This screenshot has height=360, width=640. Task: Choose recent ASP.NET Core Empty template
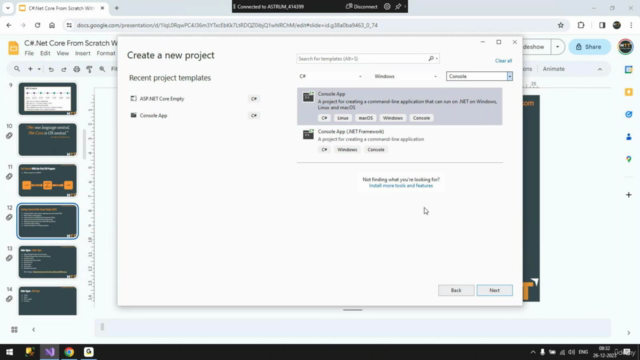click(194, 99)
